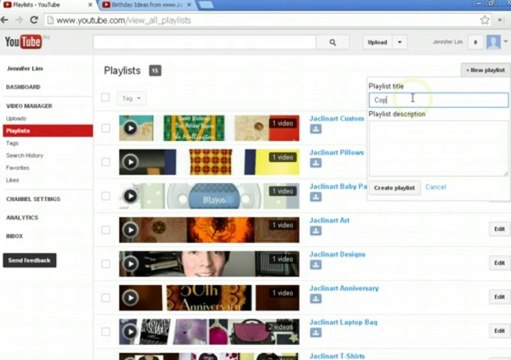Screen dimensions: 511x360
Task: Open the Jaclinart Anniversary playlist link
Action: pyautogui.click(x=344, y=288)
